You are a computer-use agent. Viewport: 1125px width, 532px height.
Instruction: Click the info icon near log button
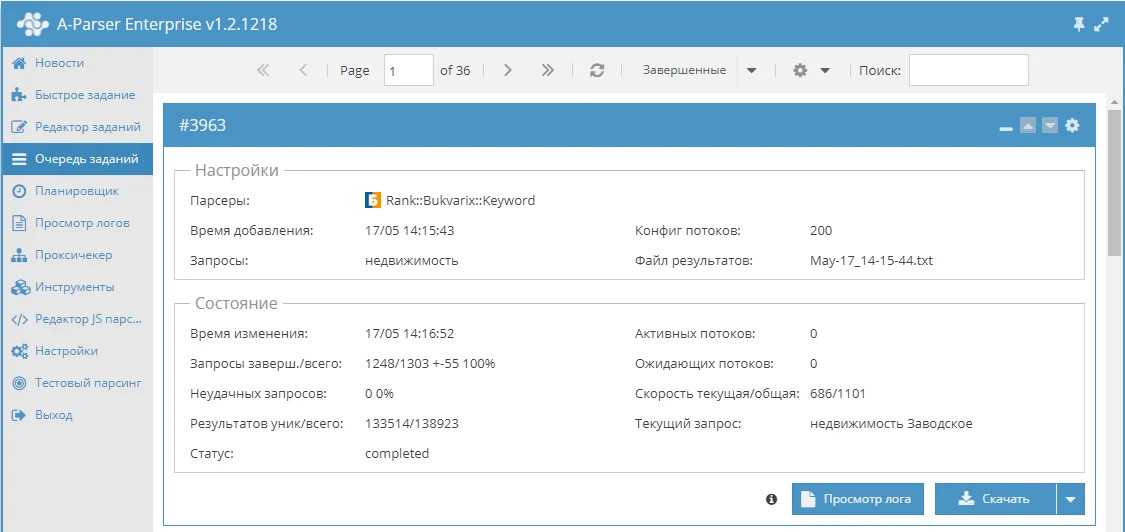coord(771,499)
